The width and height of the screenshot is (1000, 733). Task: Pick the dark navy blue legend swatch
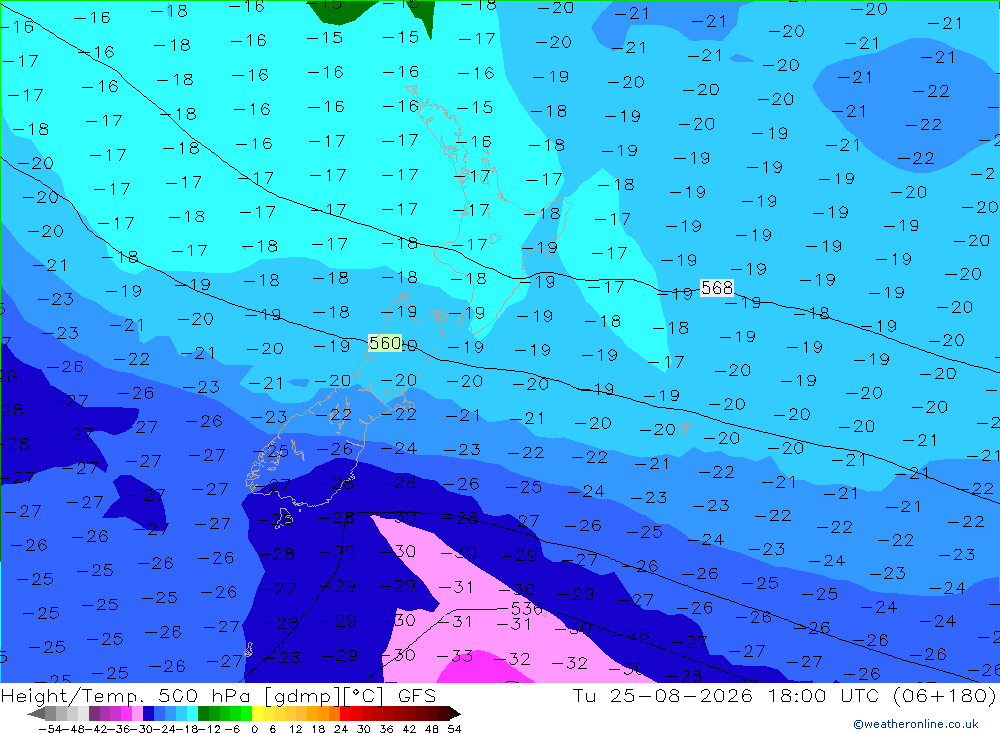point(148,713)
